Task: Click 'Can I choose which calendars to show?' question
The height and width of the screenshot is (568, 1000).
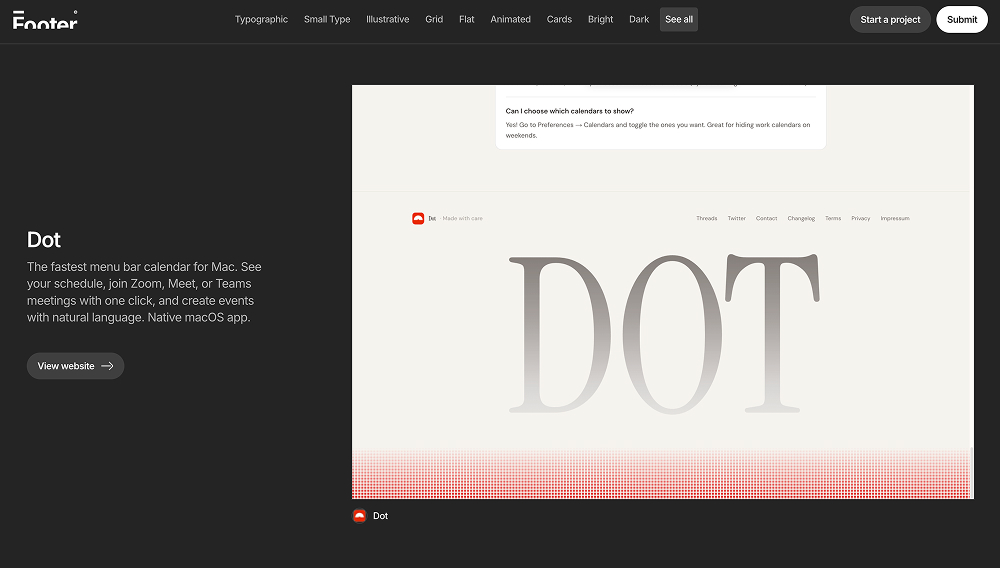Action: tap(570, 111)
